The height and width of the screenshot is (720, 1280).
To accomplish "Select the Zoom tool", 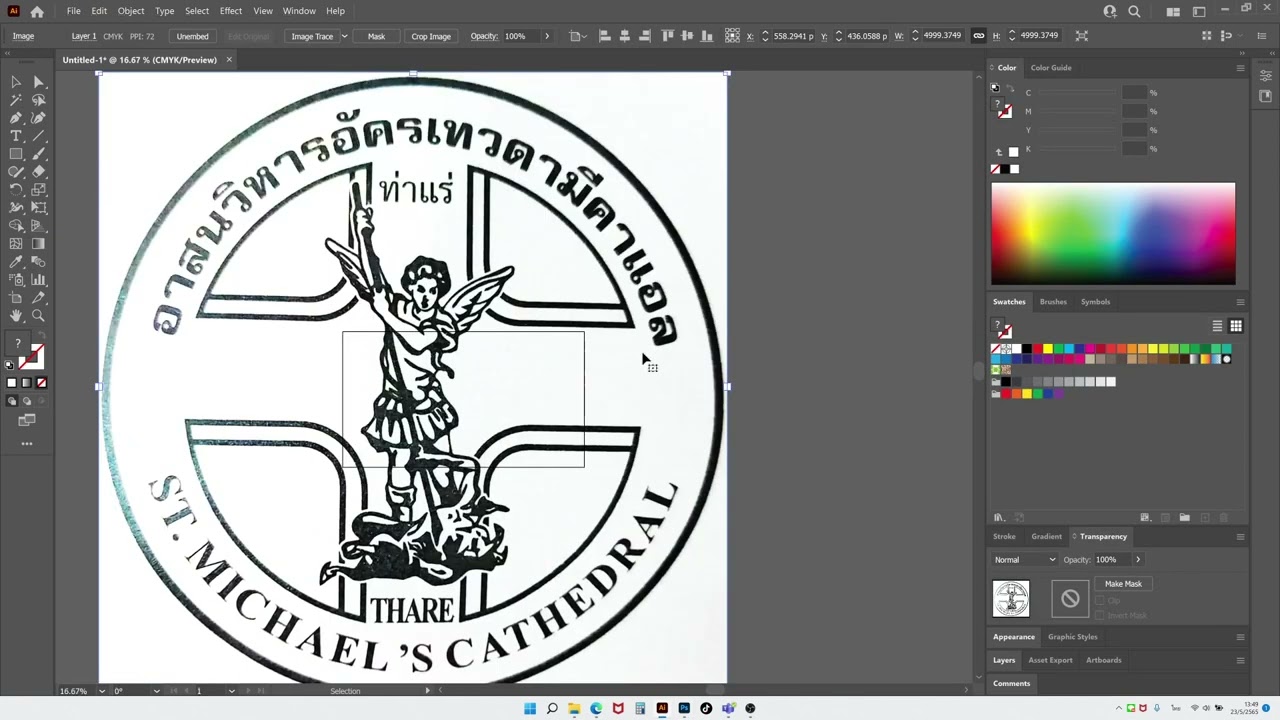I will point(38,316).
